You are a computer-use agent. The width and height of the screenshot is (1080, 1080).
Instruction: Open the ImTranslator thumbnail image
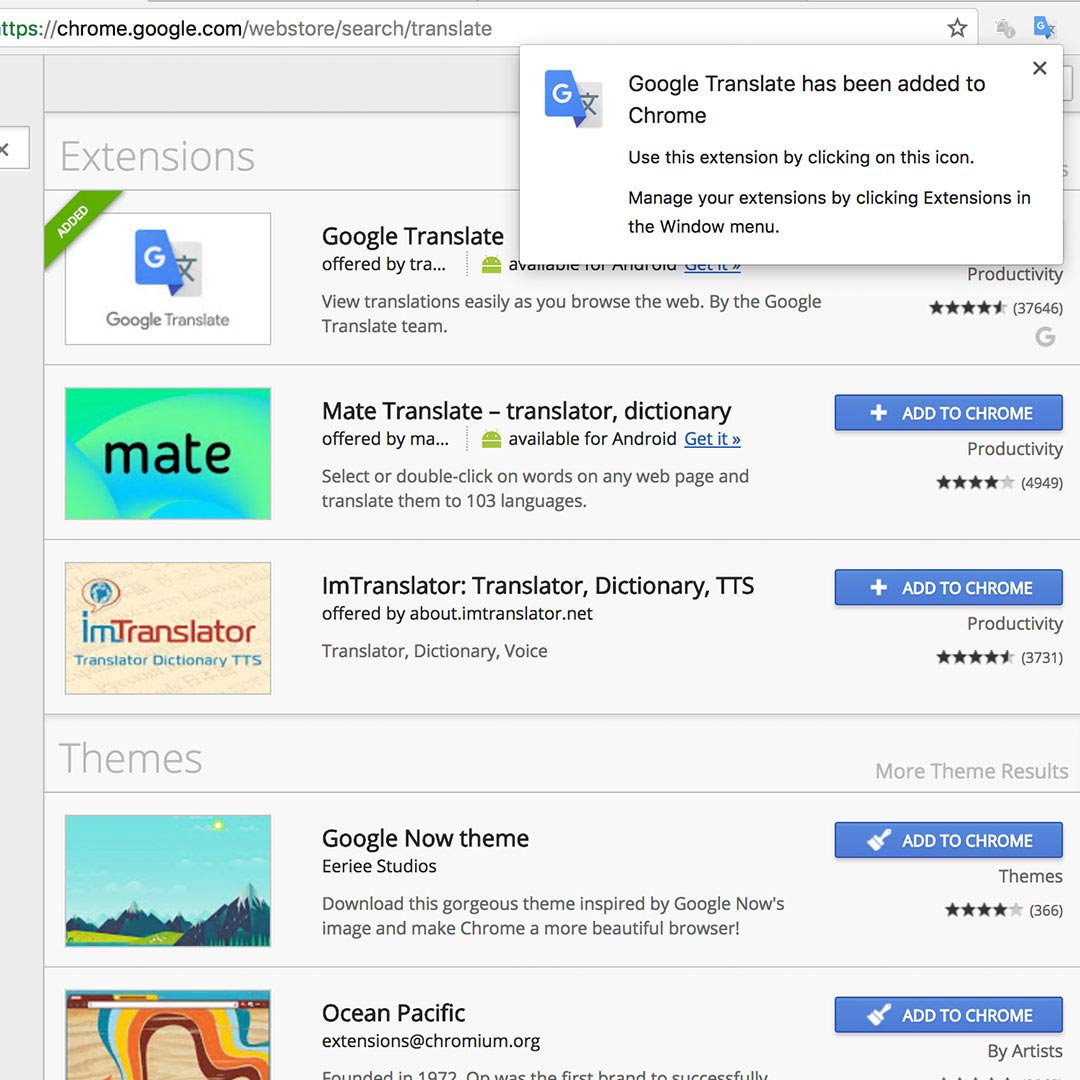168,628
